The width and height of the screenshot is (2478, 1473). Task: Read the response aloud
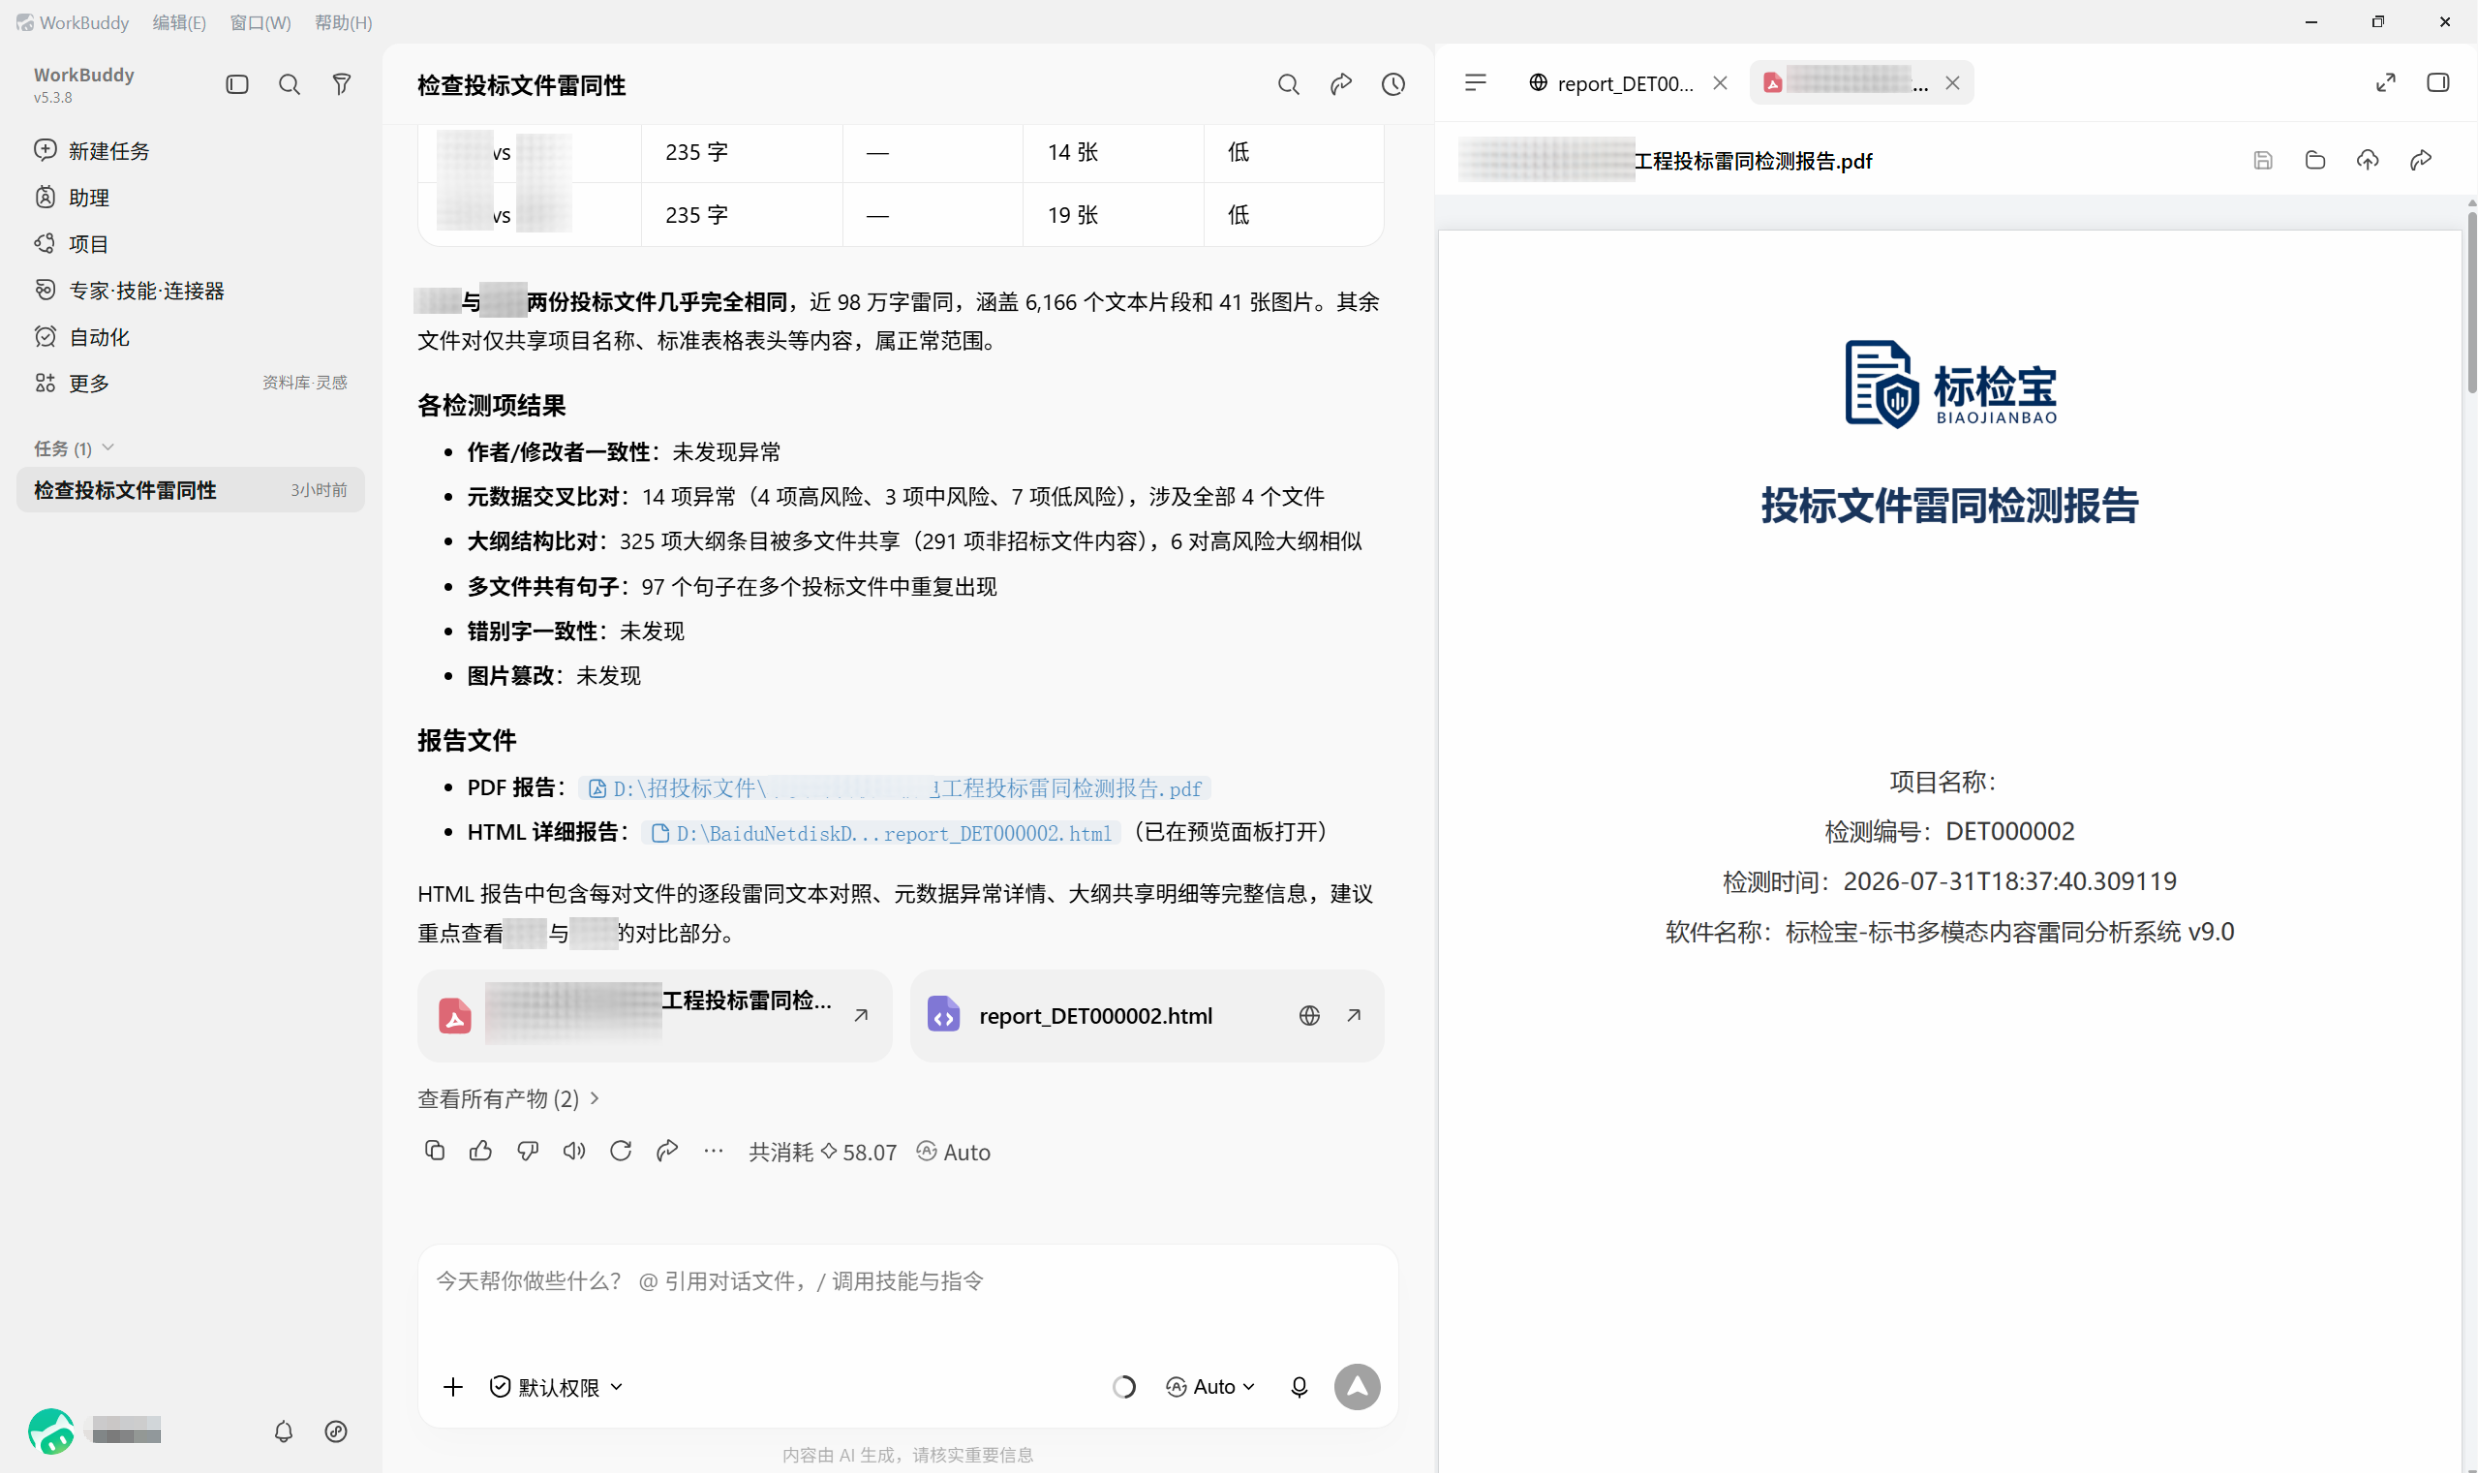(x=574, y=1151)
